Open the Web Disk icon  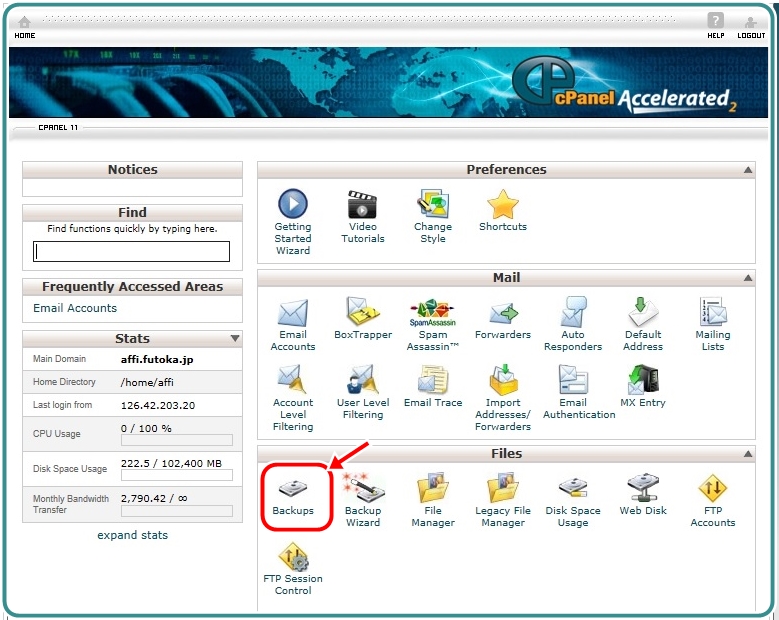643,488
